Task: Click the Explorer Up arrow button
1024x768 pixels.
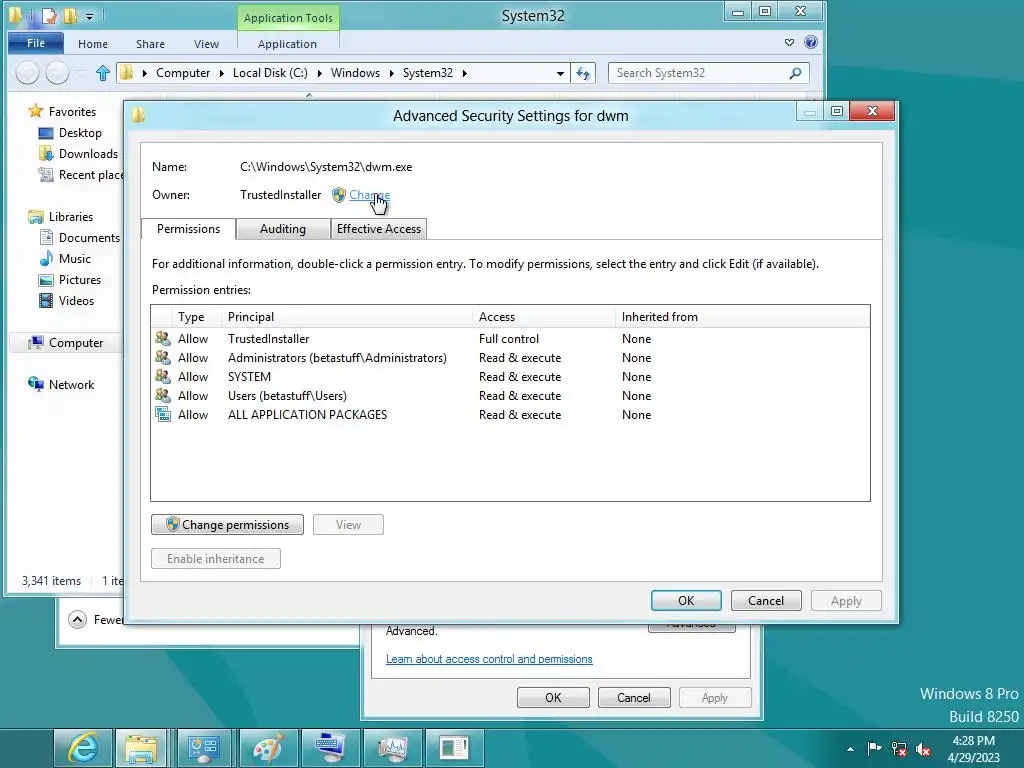Action: pos(103,72)
